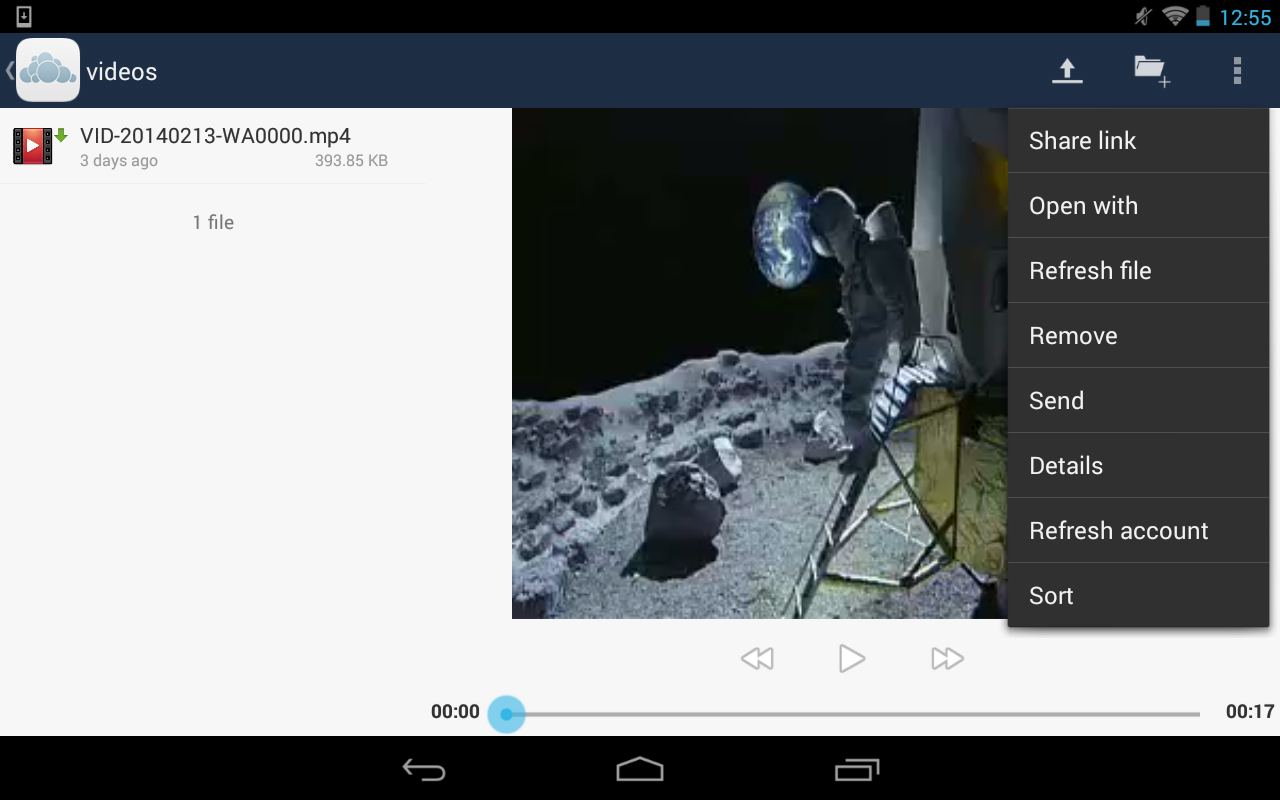Select Refresh account
This screenshot has height=800, width=1280.
pyautogui.click(x=1138, y=531)
